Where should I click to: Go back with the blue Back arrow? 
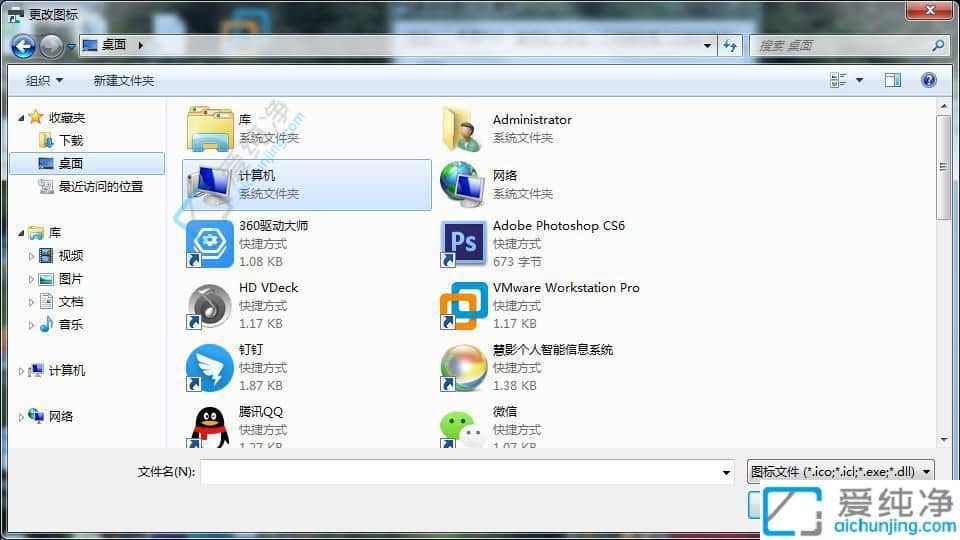pyautogui.click(x=23, y=46)
